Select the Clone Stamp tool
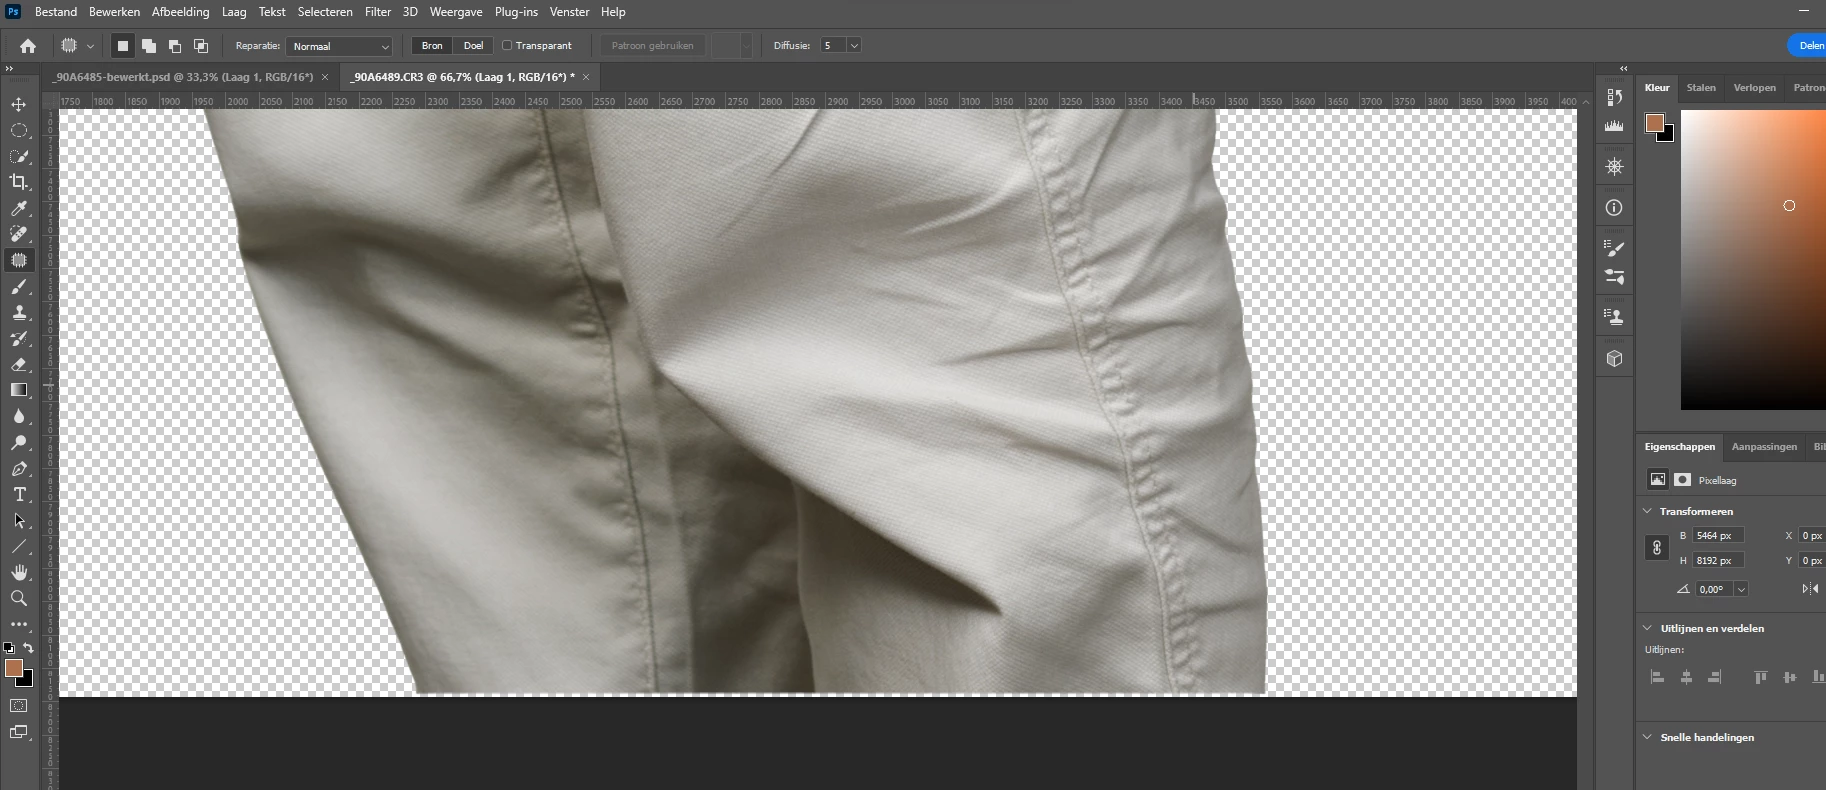 (x=19, y=313)
